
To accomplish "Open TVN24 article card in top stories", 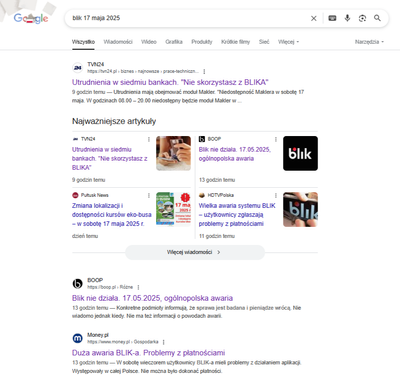I will pos(110,158).
